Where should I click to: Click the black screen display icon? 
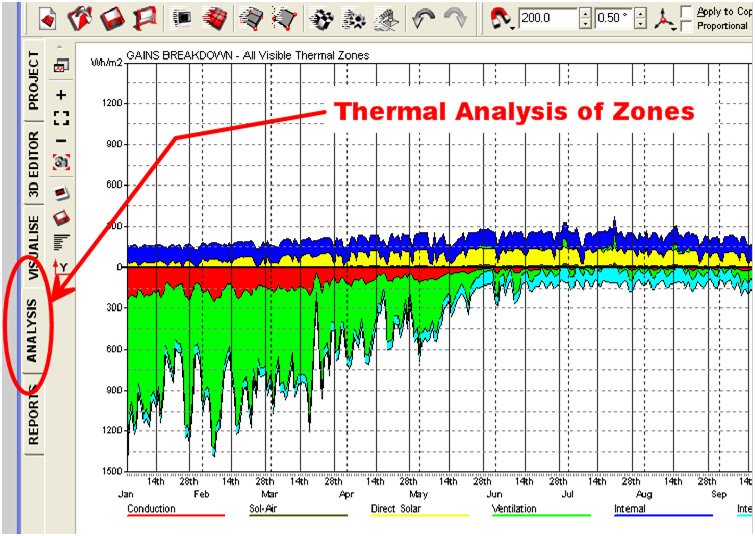[182, 19]
